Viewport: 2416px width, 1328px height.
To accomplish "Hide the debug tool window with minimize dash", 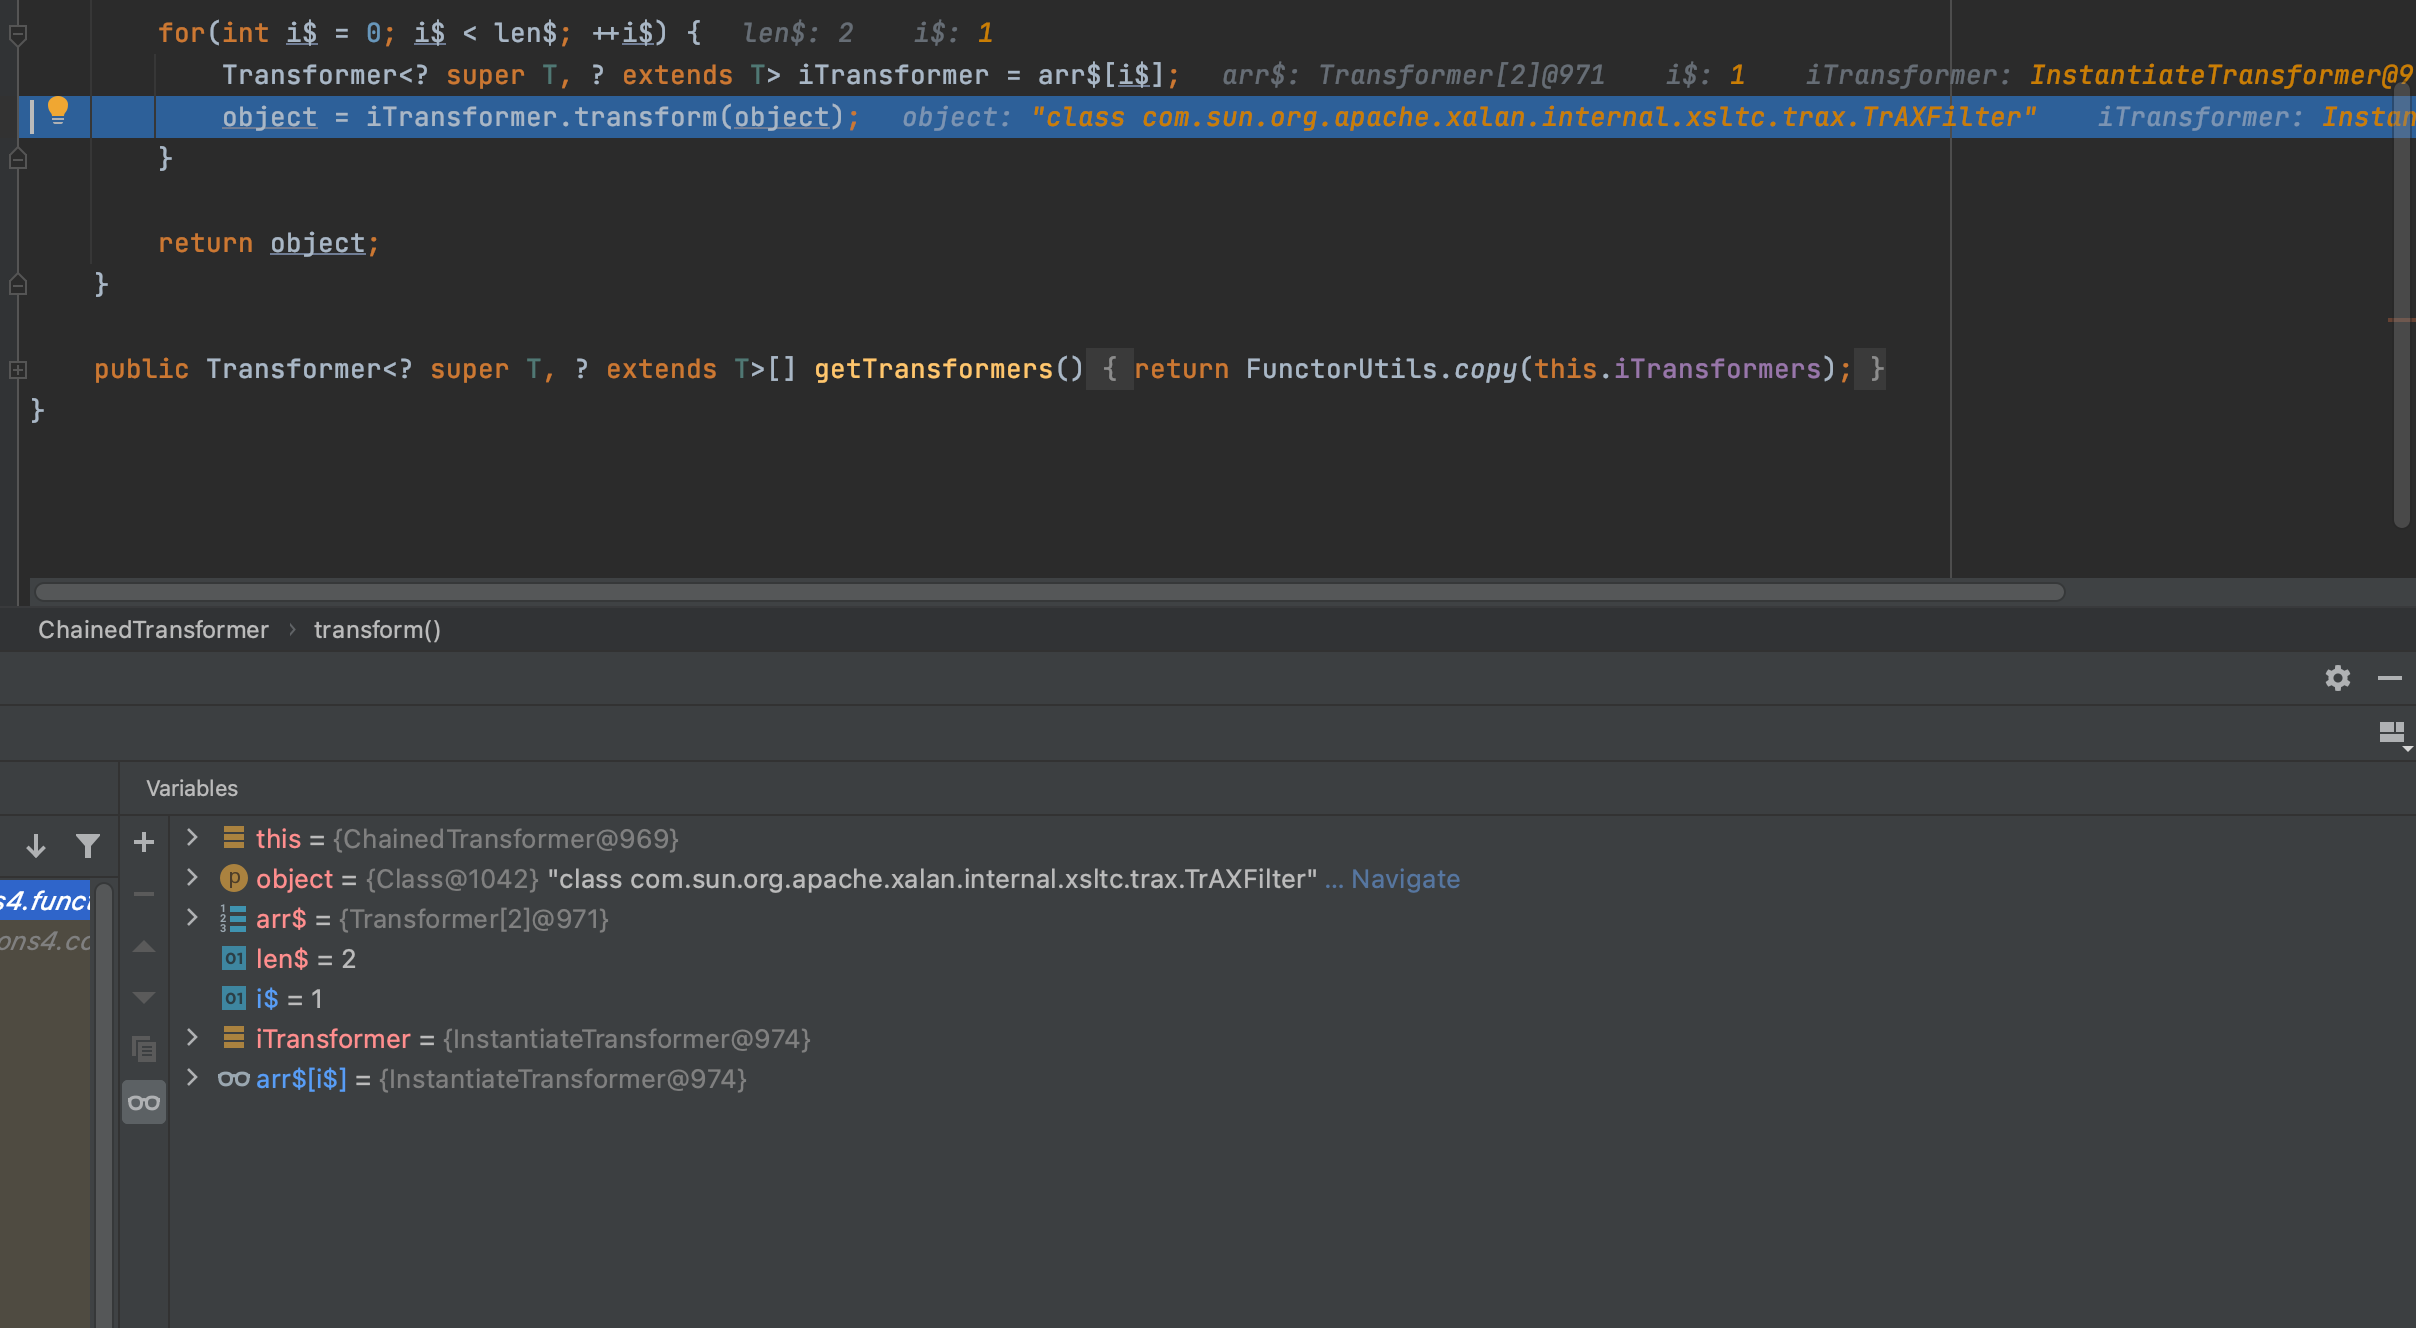I will tap(2390, 678).
